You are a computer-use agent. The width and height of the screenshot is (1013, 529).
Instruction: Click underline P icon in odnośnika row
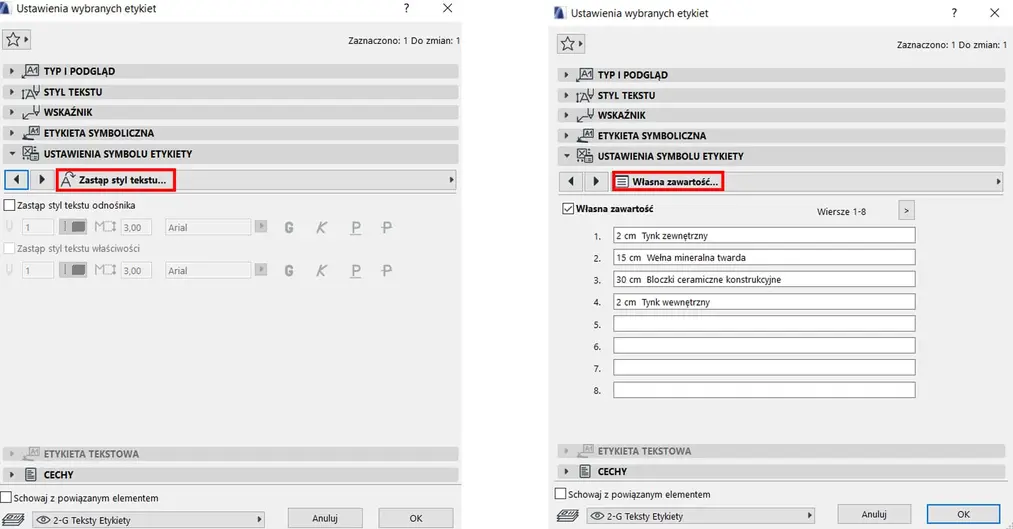(x=355, y=227)
